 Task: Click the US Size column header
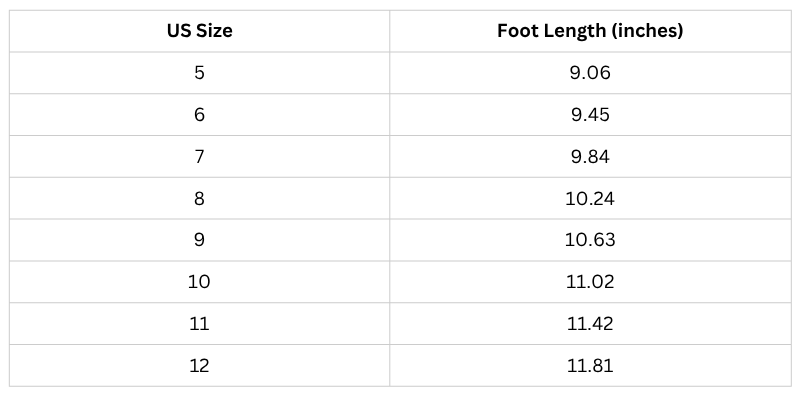click(x=199, y=31)
